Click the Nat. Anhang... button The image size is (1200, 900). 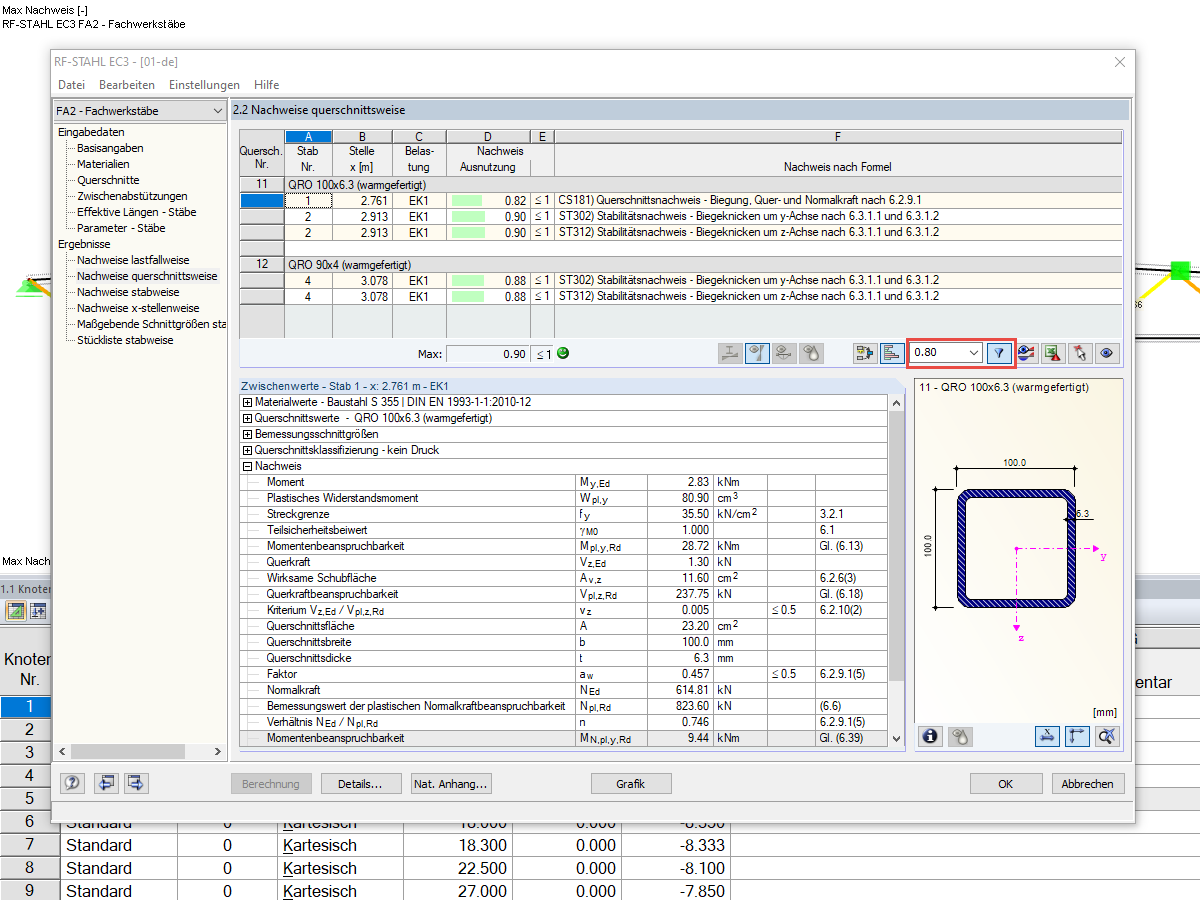tap(451, 784)
